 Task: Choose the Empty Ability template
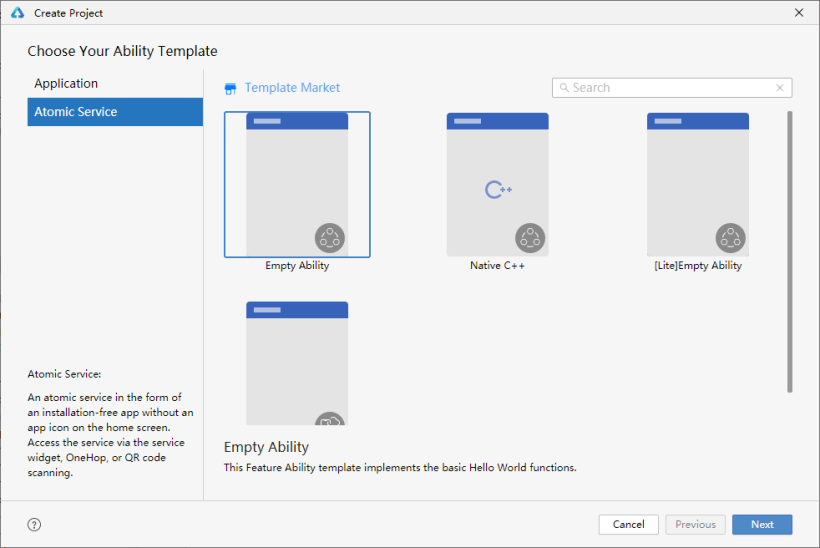[297, 185]
